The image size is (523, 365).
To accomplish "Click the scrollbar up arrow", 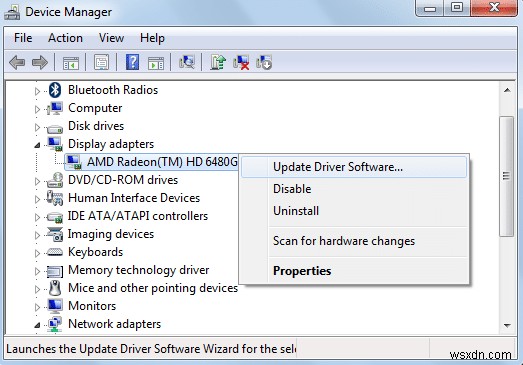I will point(507,90).
